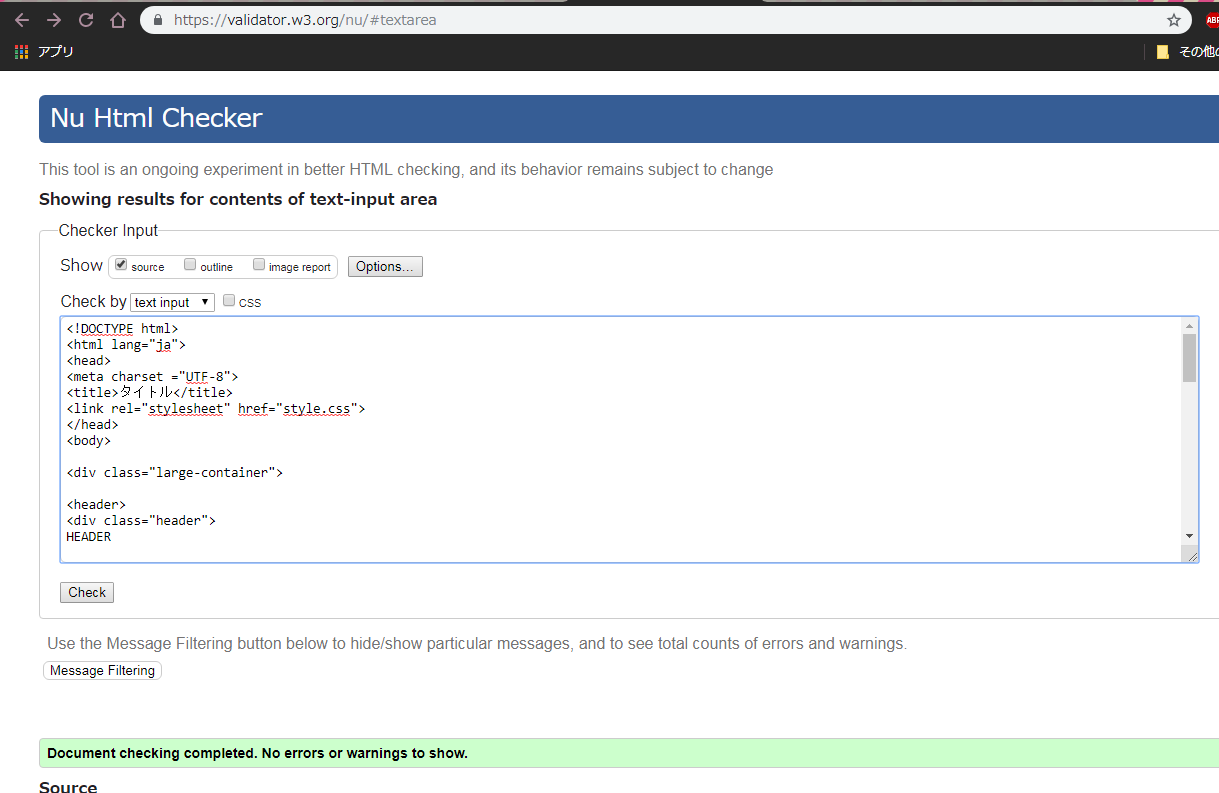Click the Nu Html Checker heading link
1219x793 pixels.
156,118
